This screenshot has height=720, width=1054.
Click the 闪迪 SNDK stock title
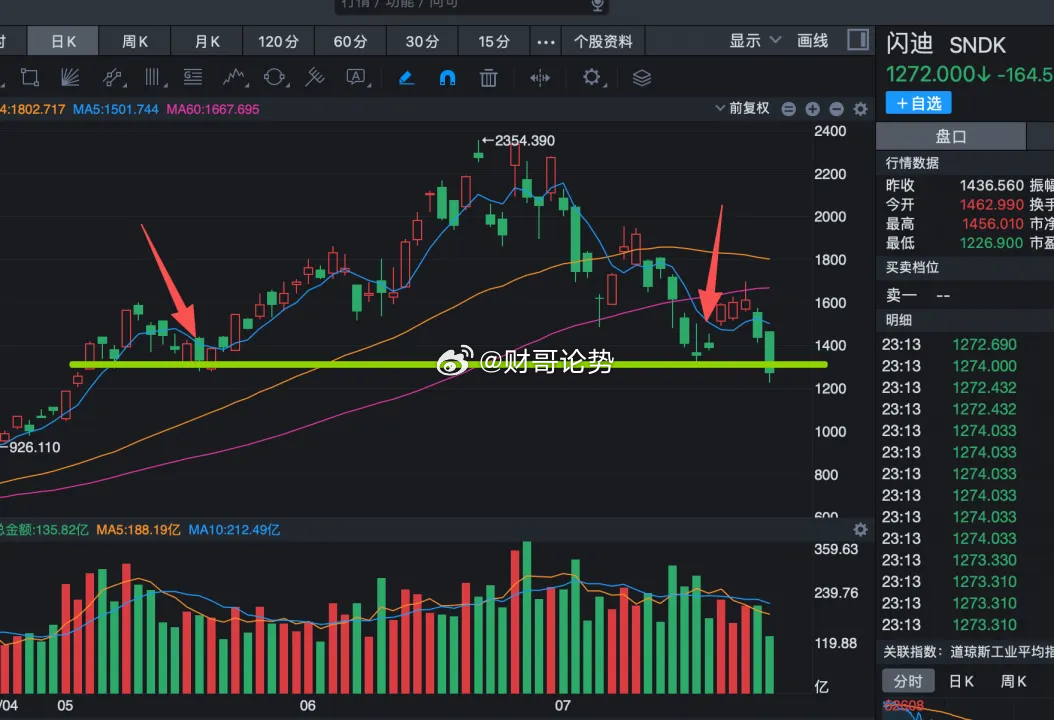tap(946, 44)
